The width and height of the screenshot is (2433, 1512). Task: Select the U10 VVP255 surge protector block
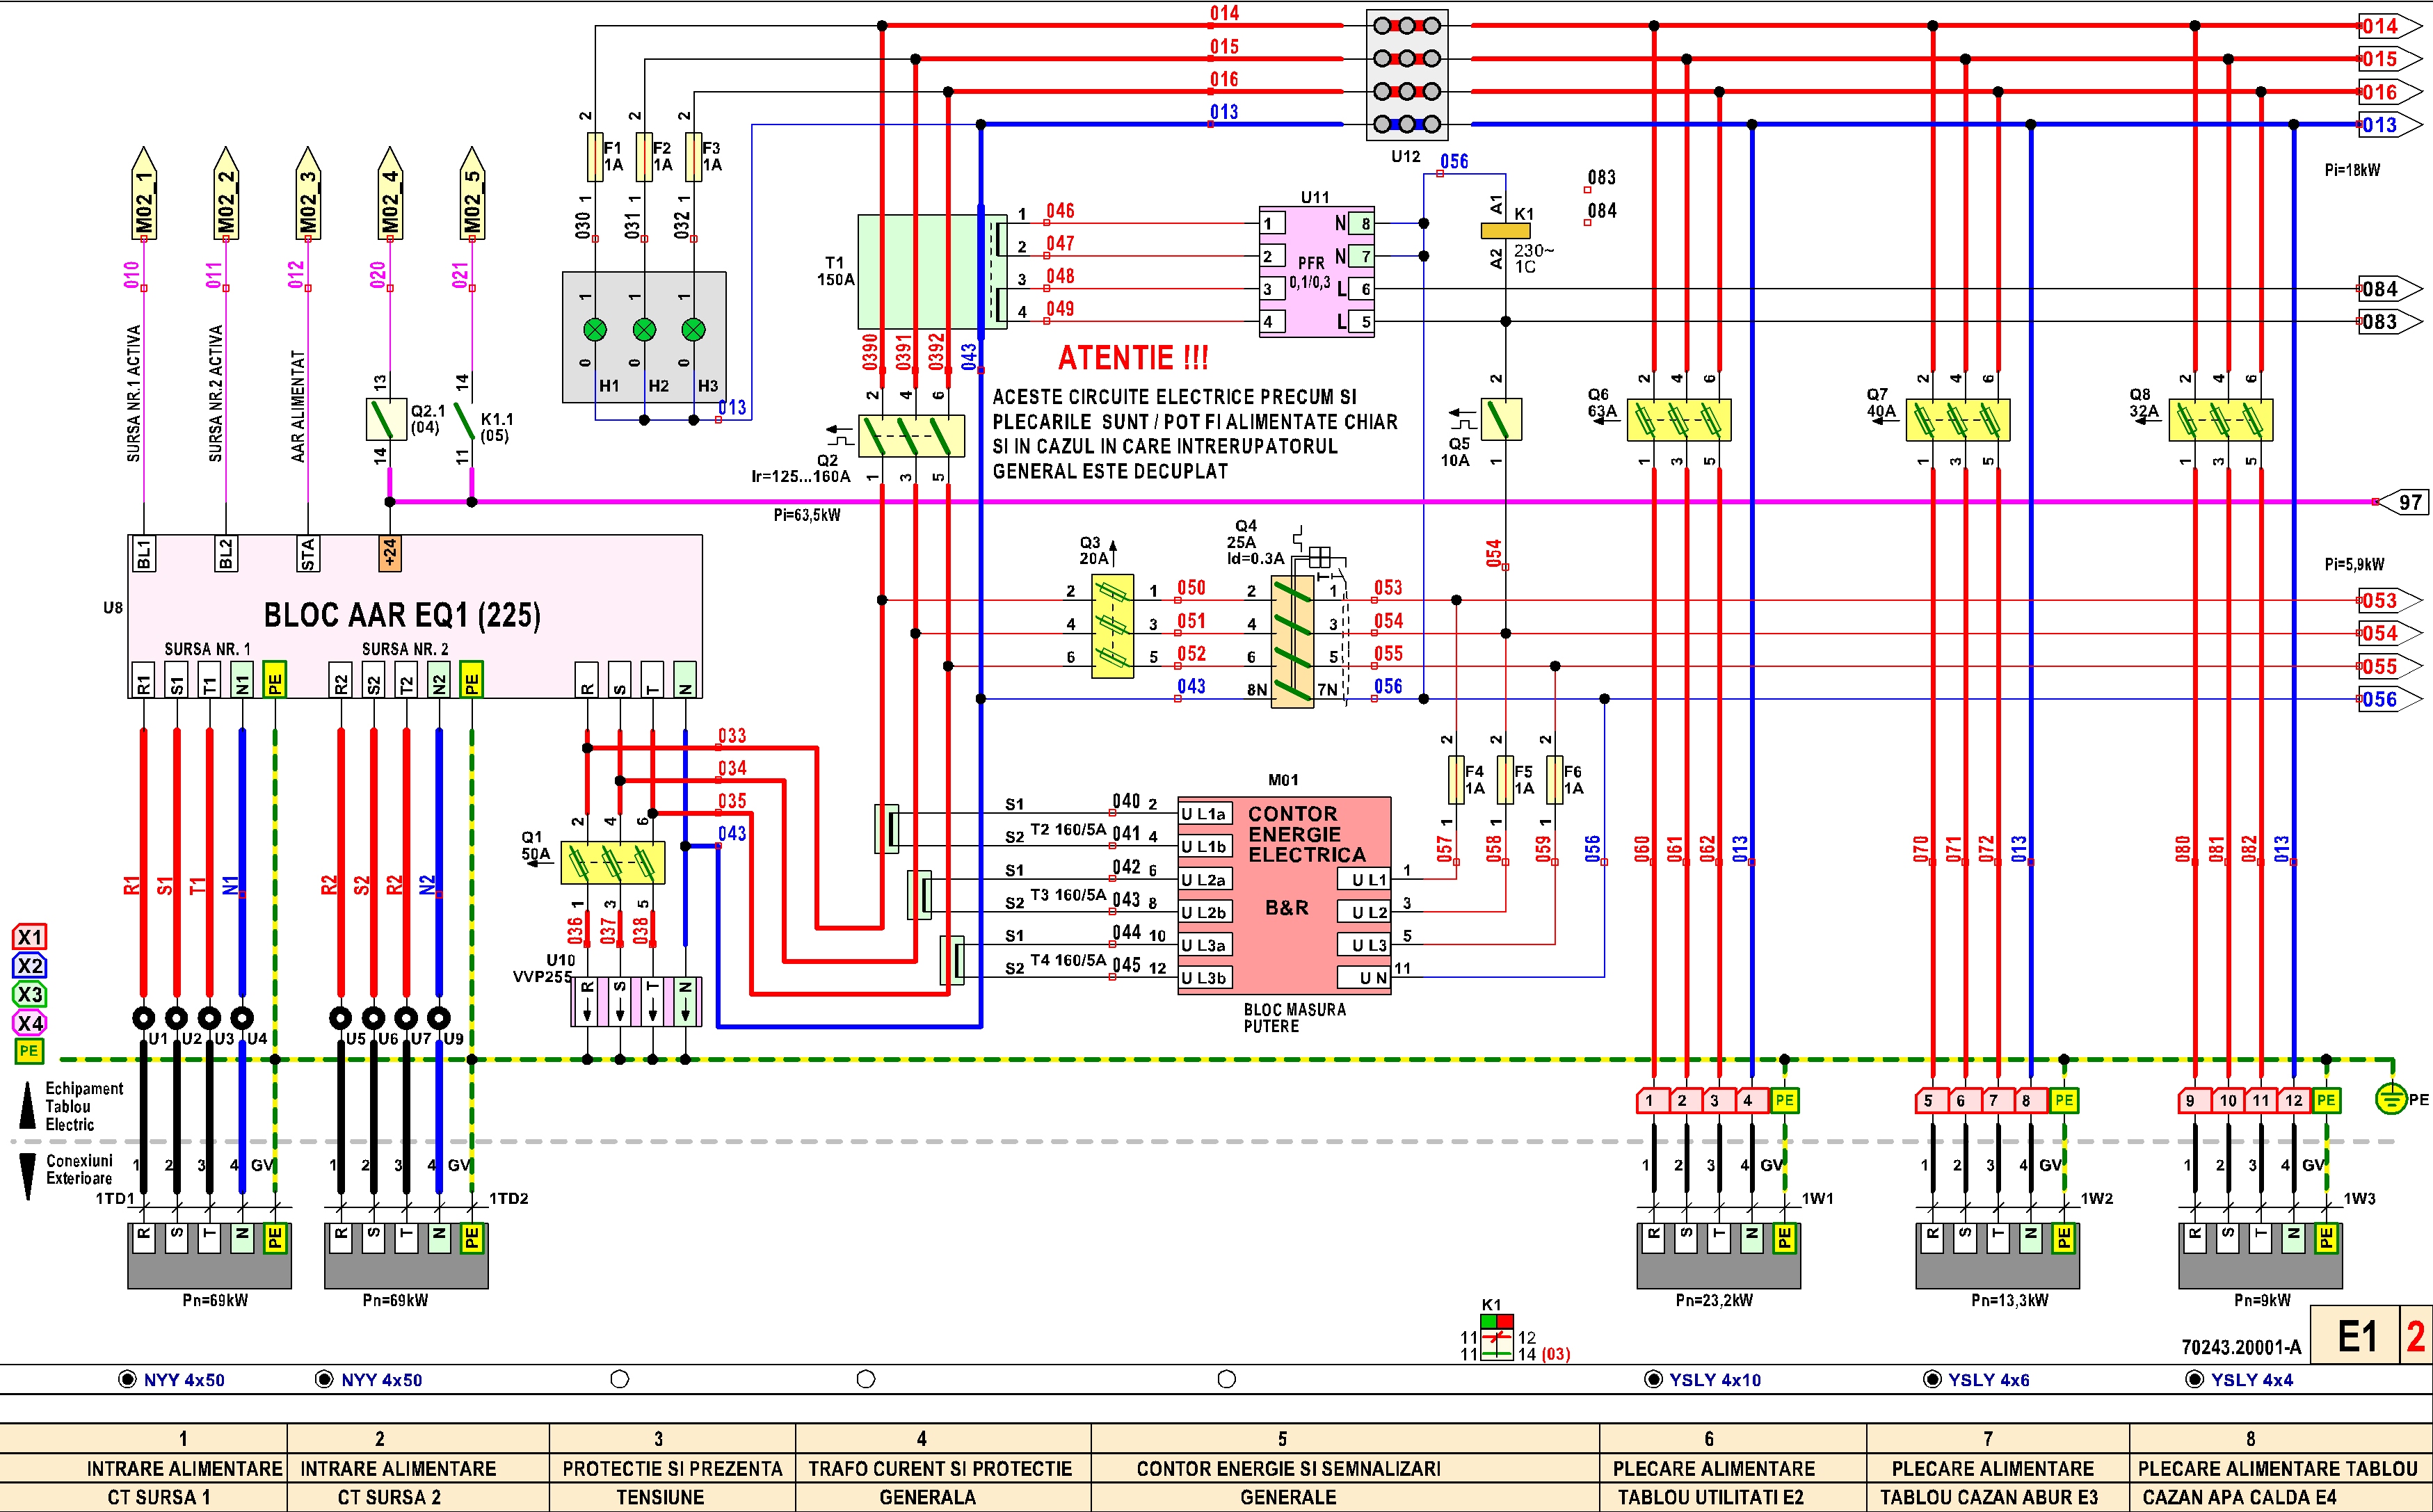pyautogui.click(x=636, y=1002)
